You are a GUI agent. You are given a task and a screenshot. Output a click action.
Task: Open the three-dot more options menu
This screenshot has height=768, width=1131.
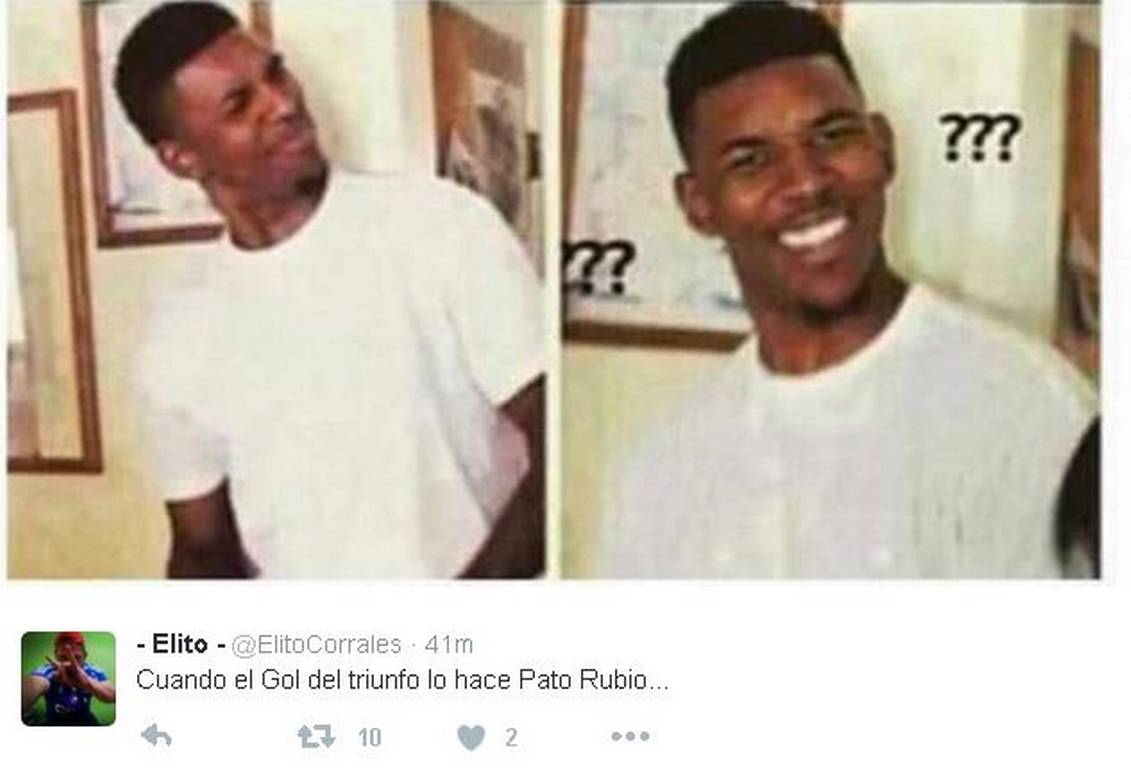point(630,736)
